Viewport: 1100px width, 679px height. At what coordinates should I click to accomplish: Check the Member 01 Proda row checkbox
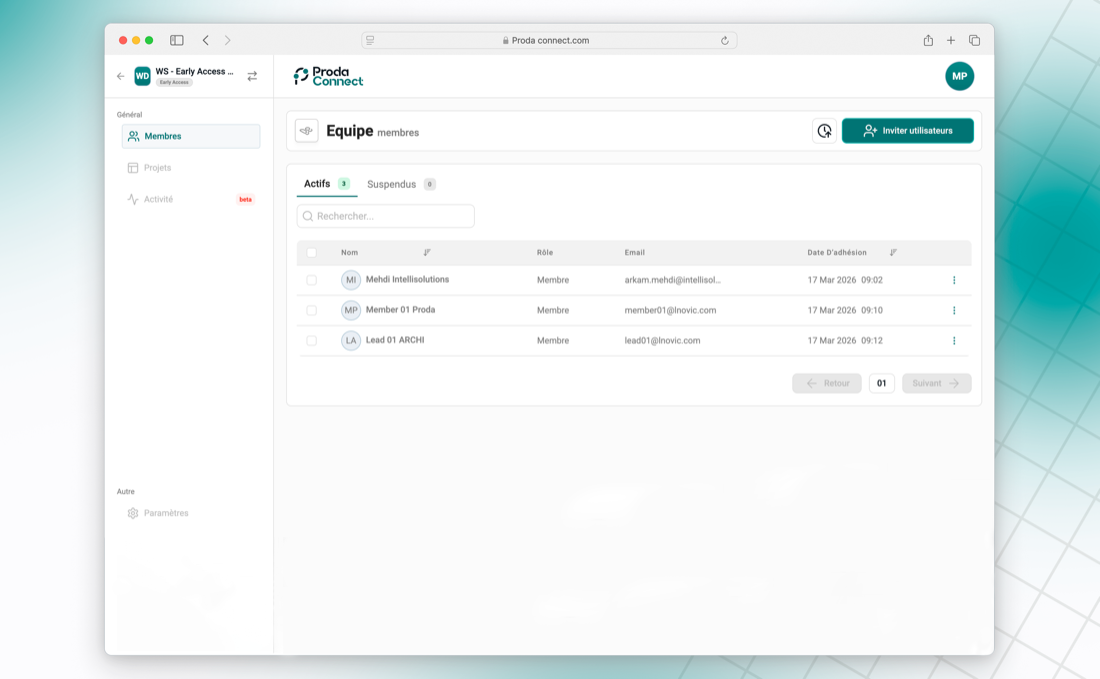click(x=311, y=310)
